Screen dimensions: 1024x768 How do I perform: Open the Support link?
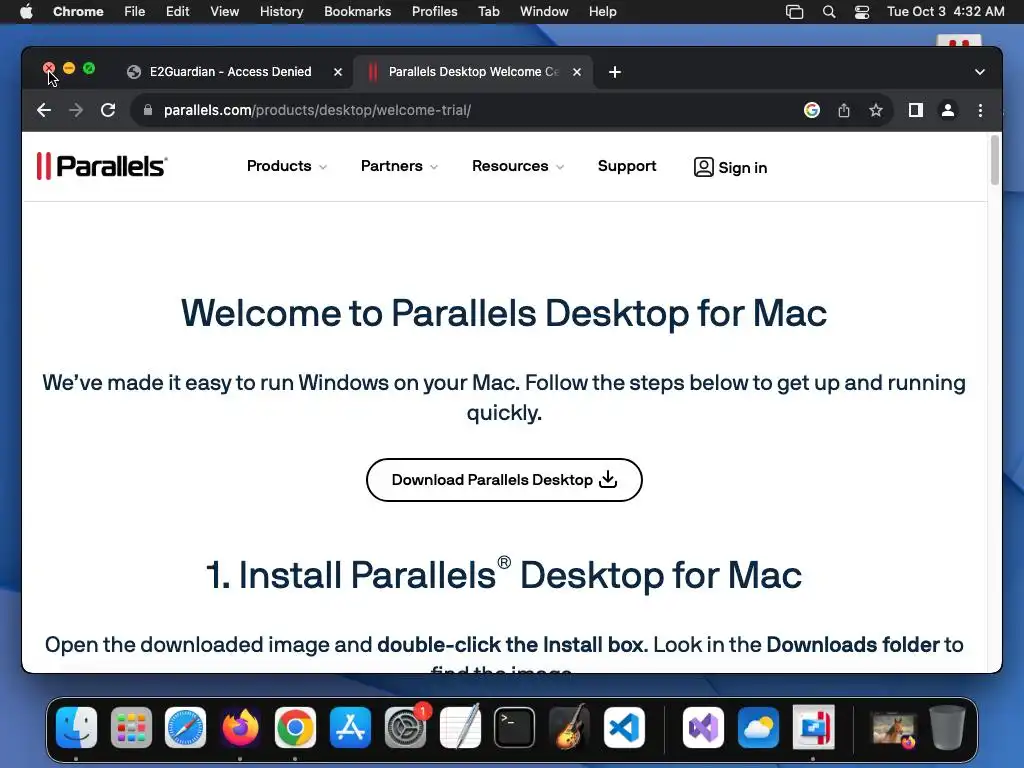point(627,166)
